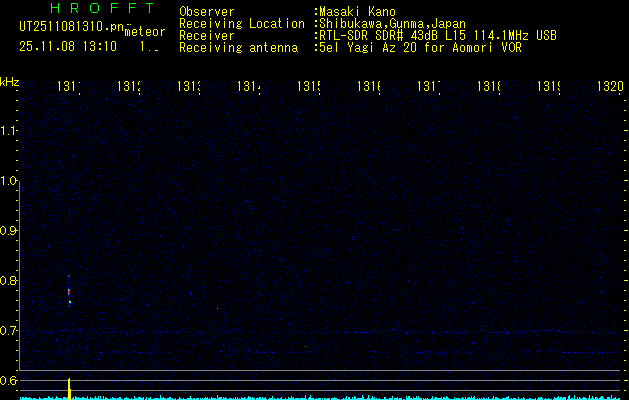This screenshot has height=400, width=629.
Task: Click the yellow intensity spike at bottom
Action: [x=69, y=388]
